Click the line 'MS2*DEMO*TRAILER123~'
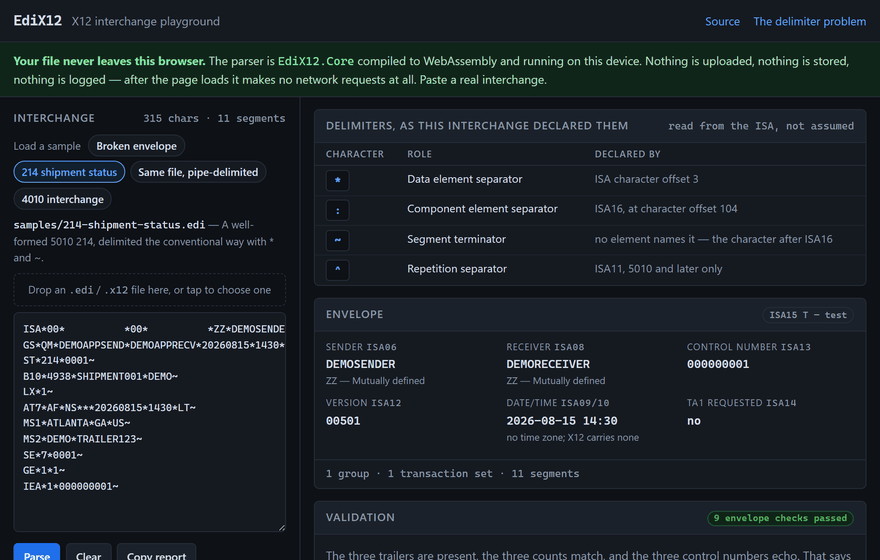880x560 pixels. [82, 439]
